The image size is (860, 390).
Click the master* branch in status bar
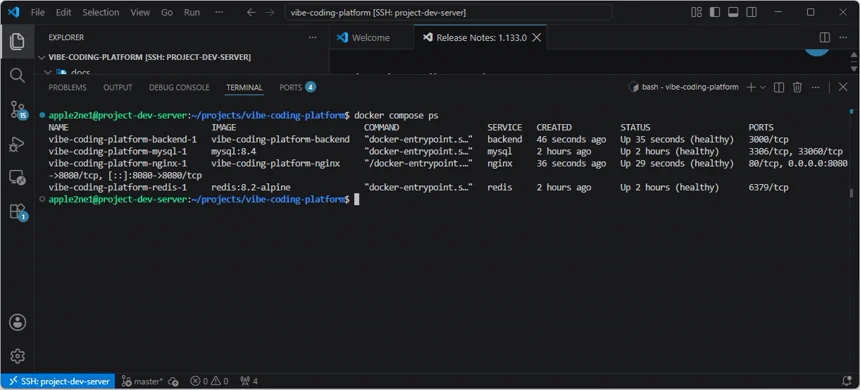click(x=143, y=381)
